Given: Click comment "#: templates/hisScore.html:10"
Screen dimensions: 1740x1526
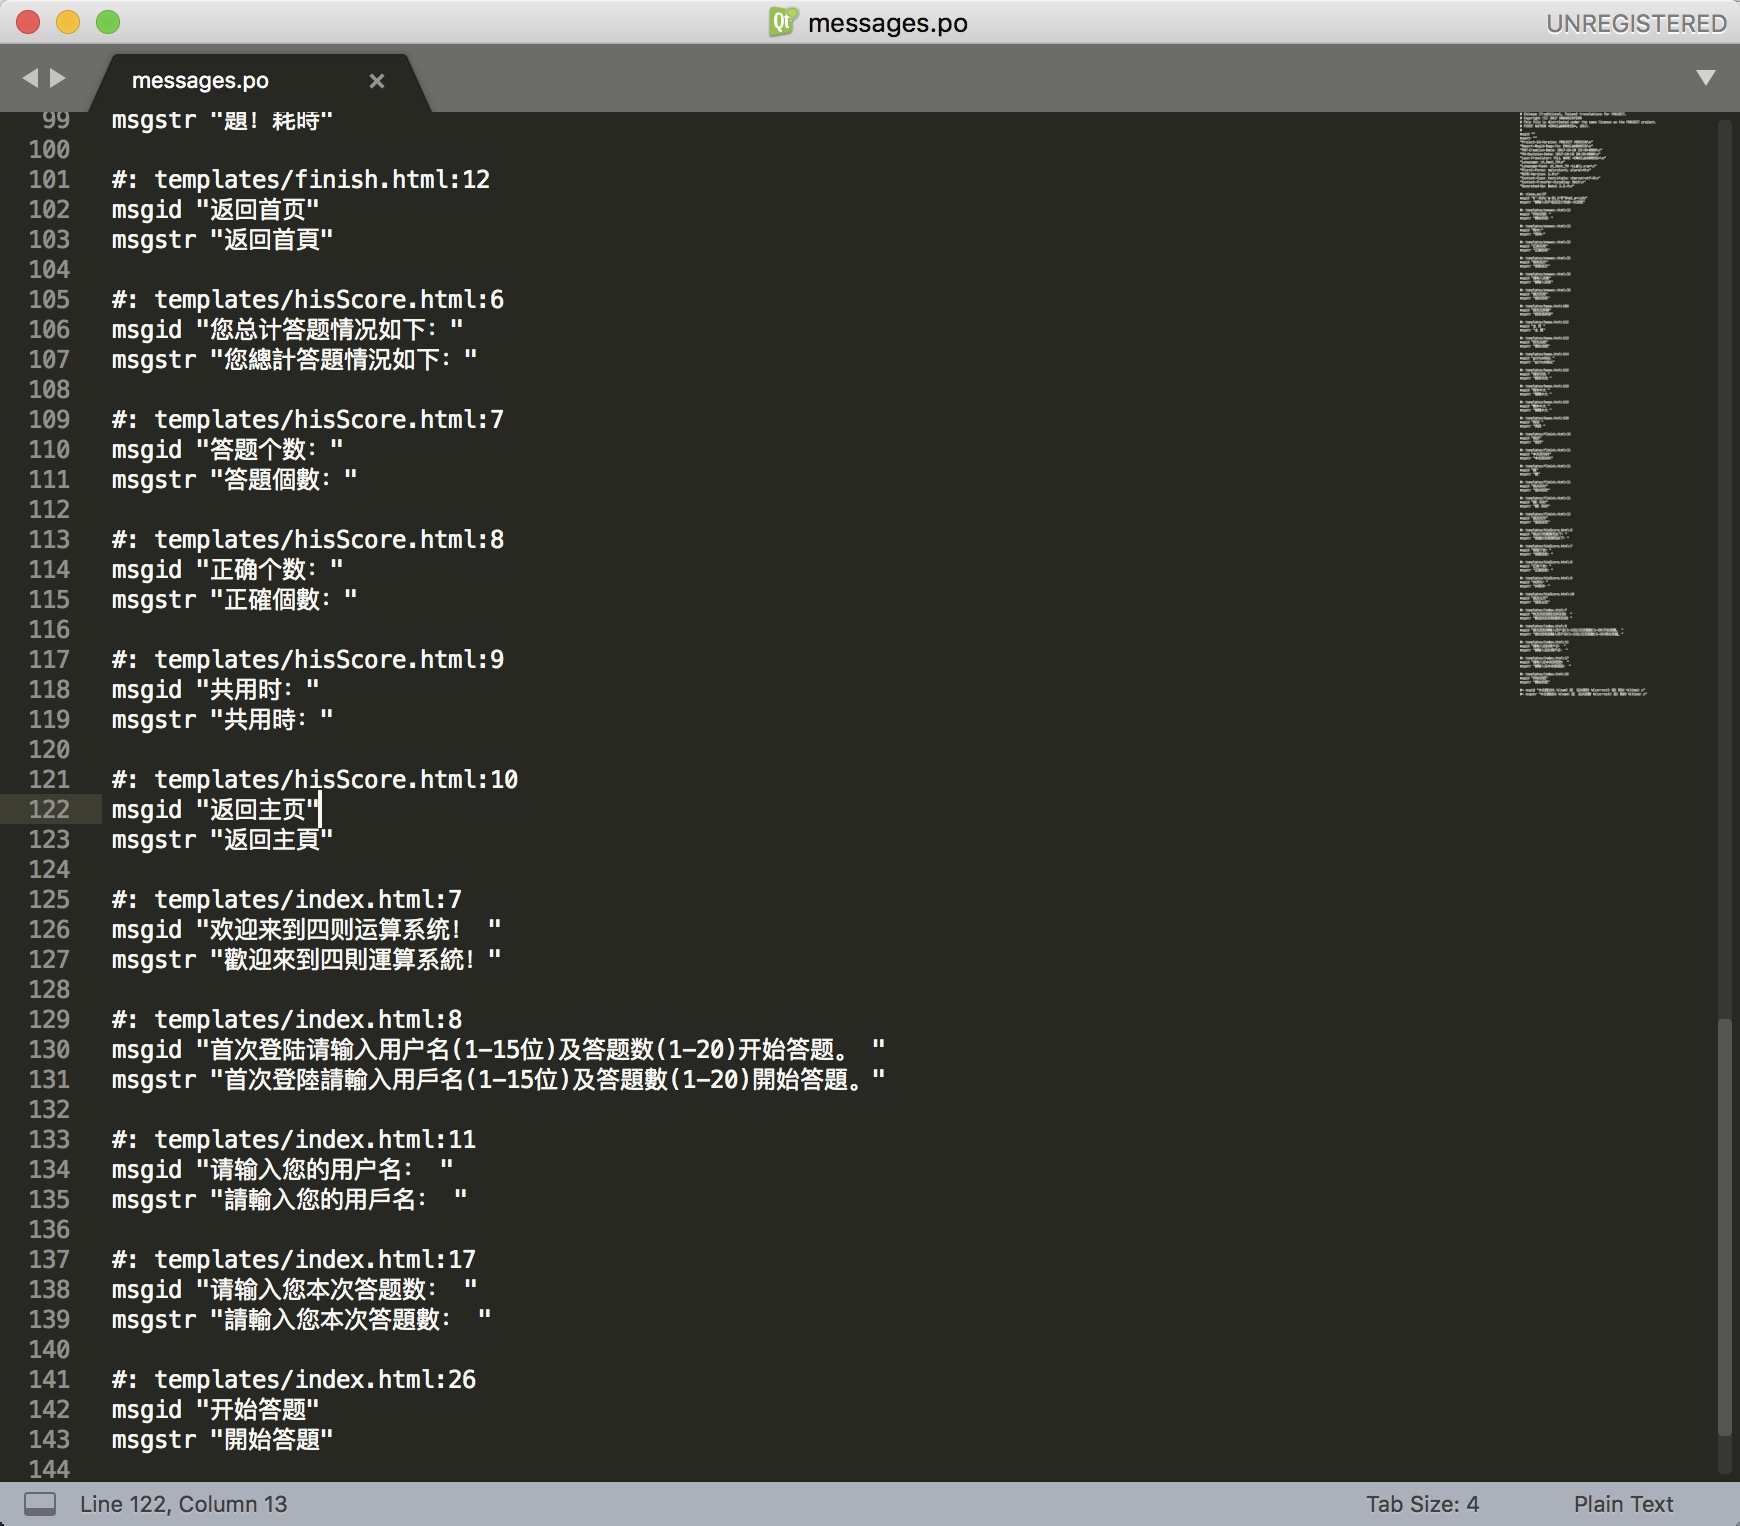Looking at the screenshot, I should tap(315, 780).
